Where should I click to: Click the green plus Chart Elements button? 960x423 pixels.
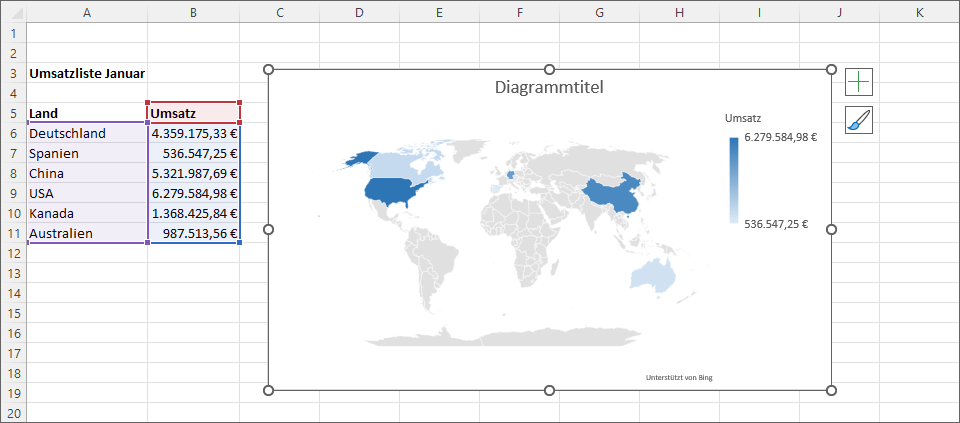pos(858,82)
